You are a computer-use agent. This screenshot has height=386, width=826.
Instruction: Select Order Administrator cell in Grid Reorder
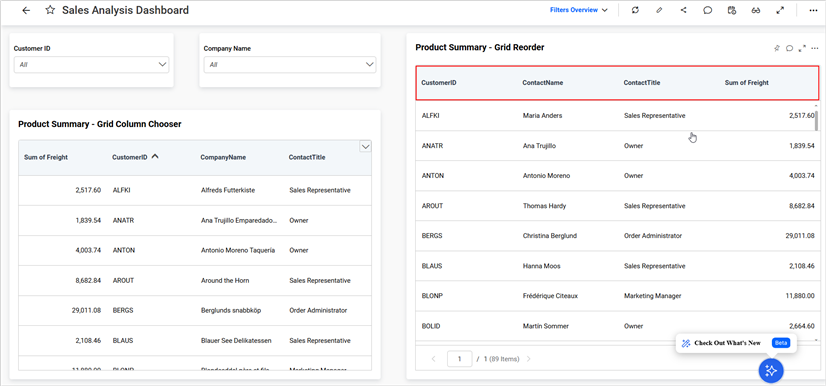point(653,235)
